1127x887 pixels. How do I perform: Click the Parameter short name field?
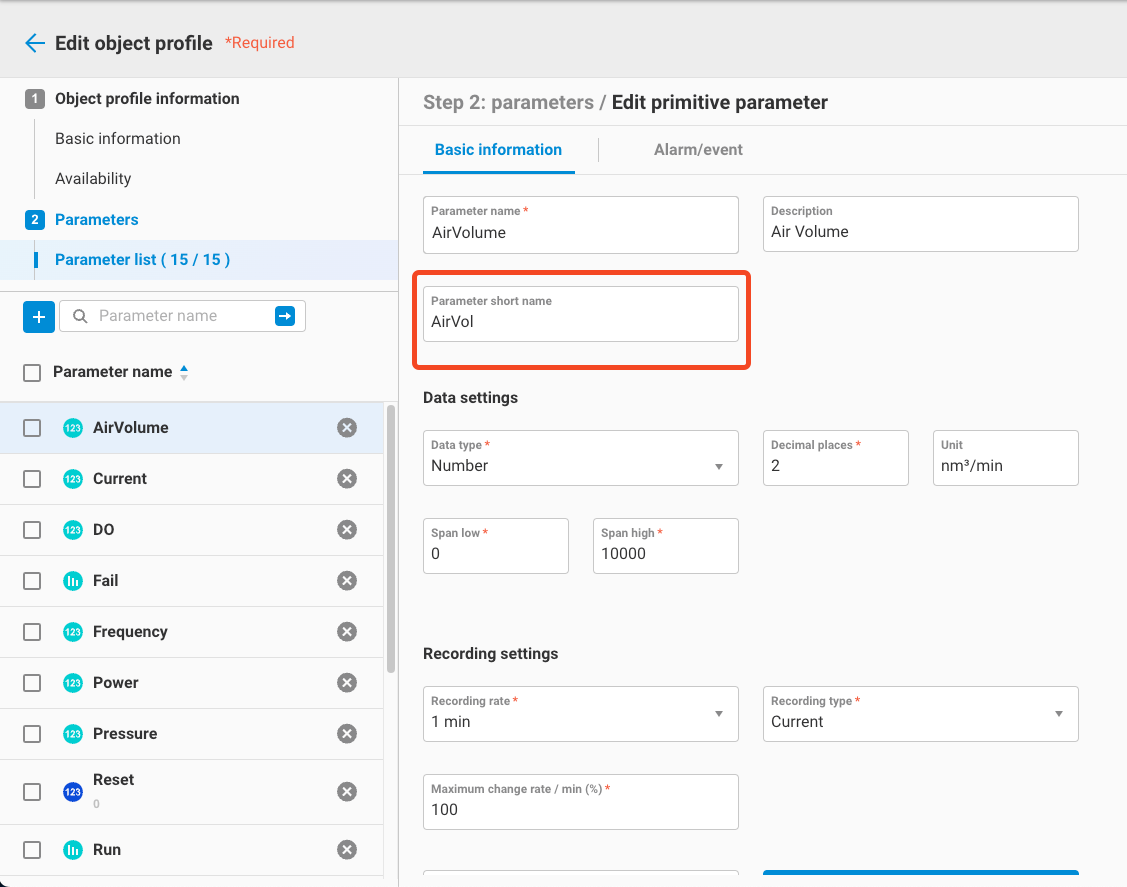[580, 322]
